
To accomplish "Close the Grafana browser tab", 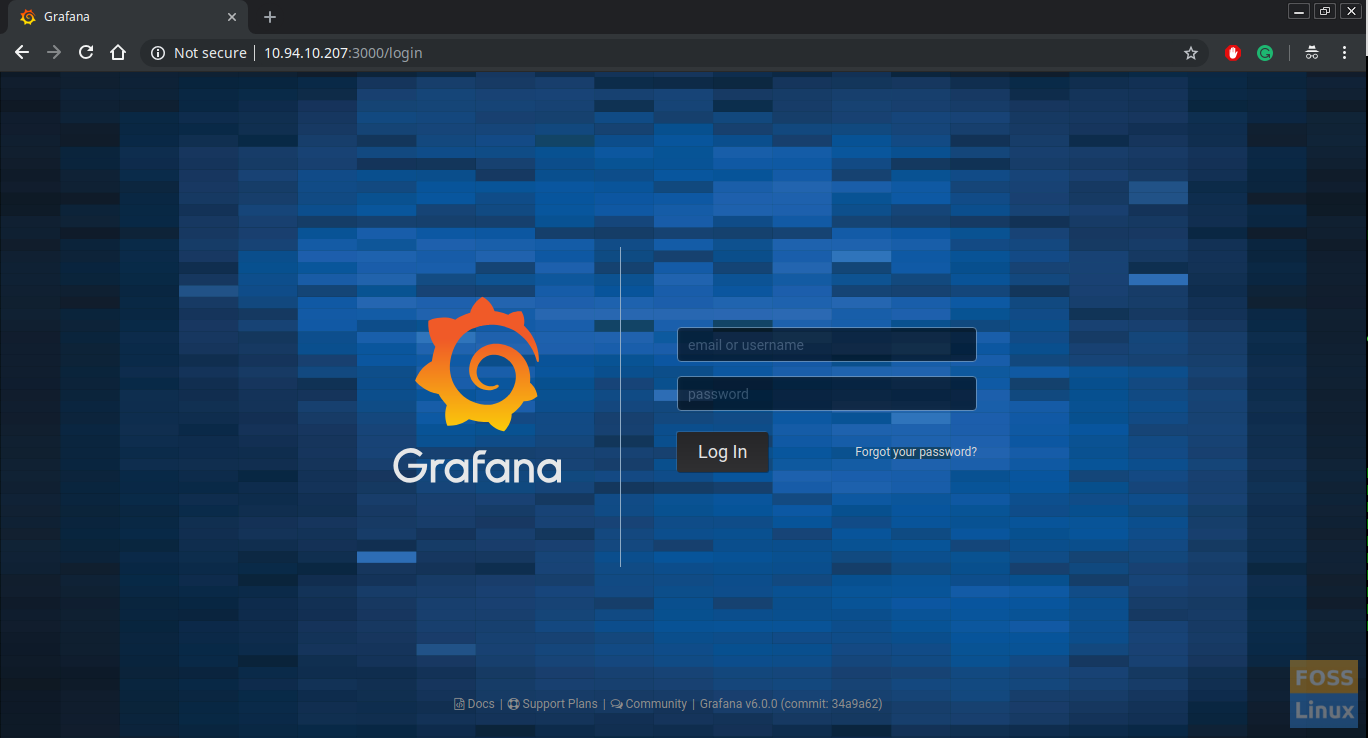I will [232, 17].
